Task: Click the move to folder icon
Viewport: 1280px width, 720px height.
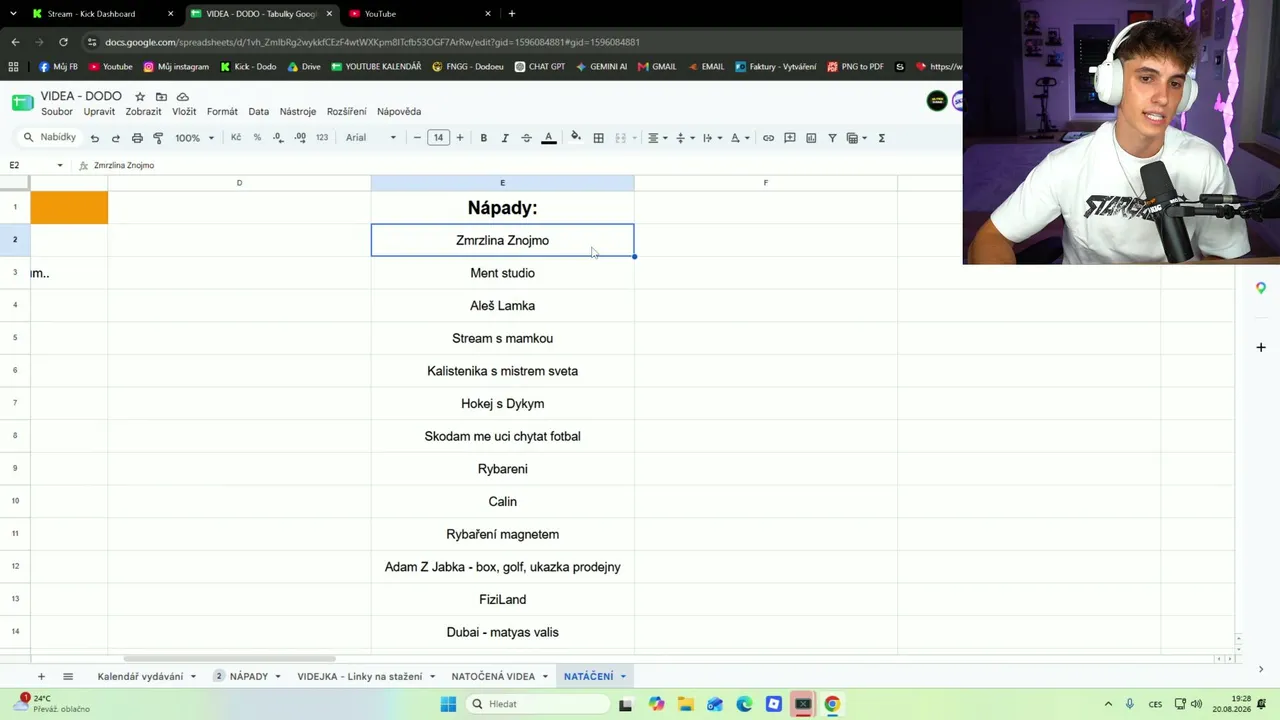Action: pyautogui.click(x=161, y=97)
